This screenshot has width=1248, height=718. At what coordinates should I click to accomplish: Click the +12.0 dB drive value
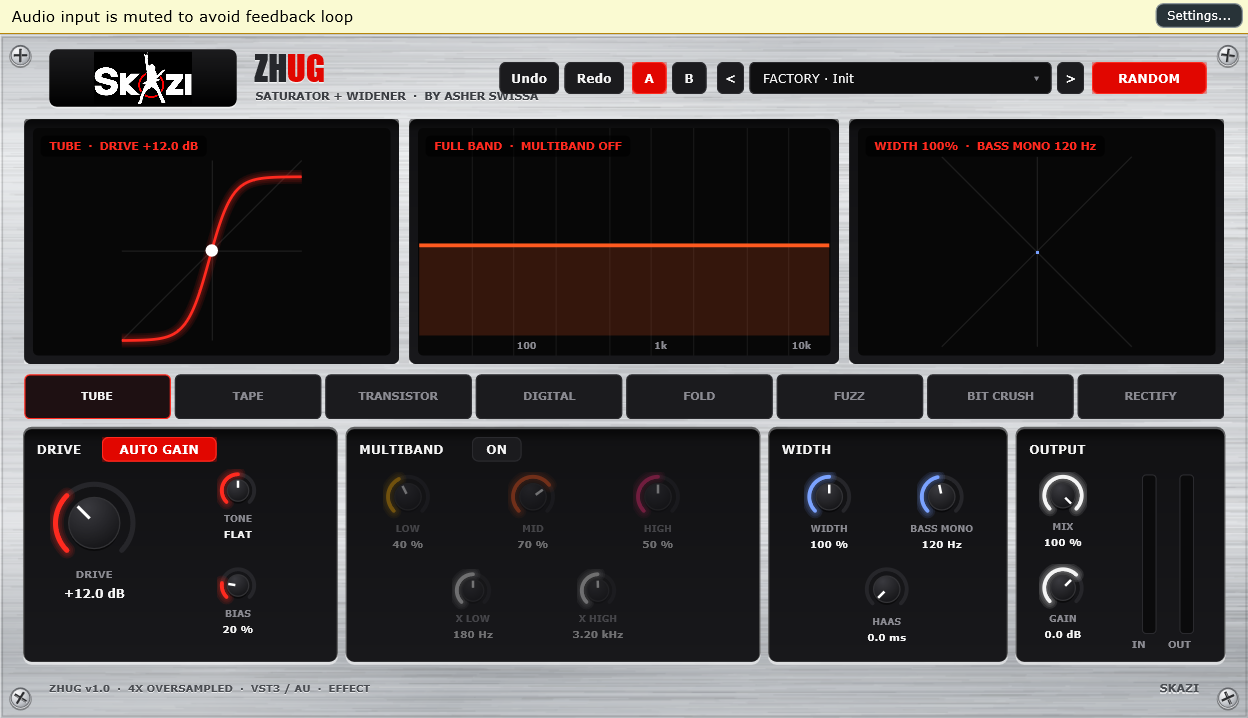click(94, 594)
